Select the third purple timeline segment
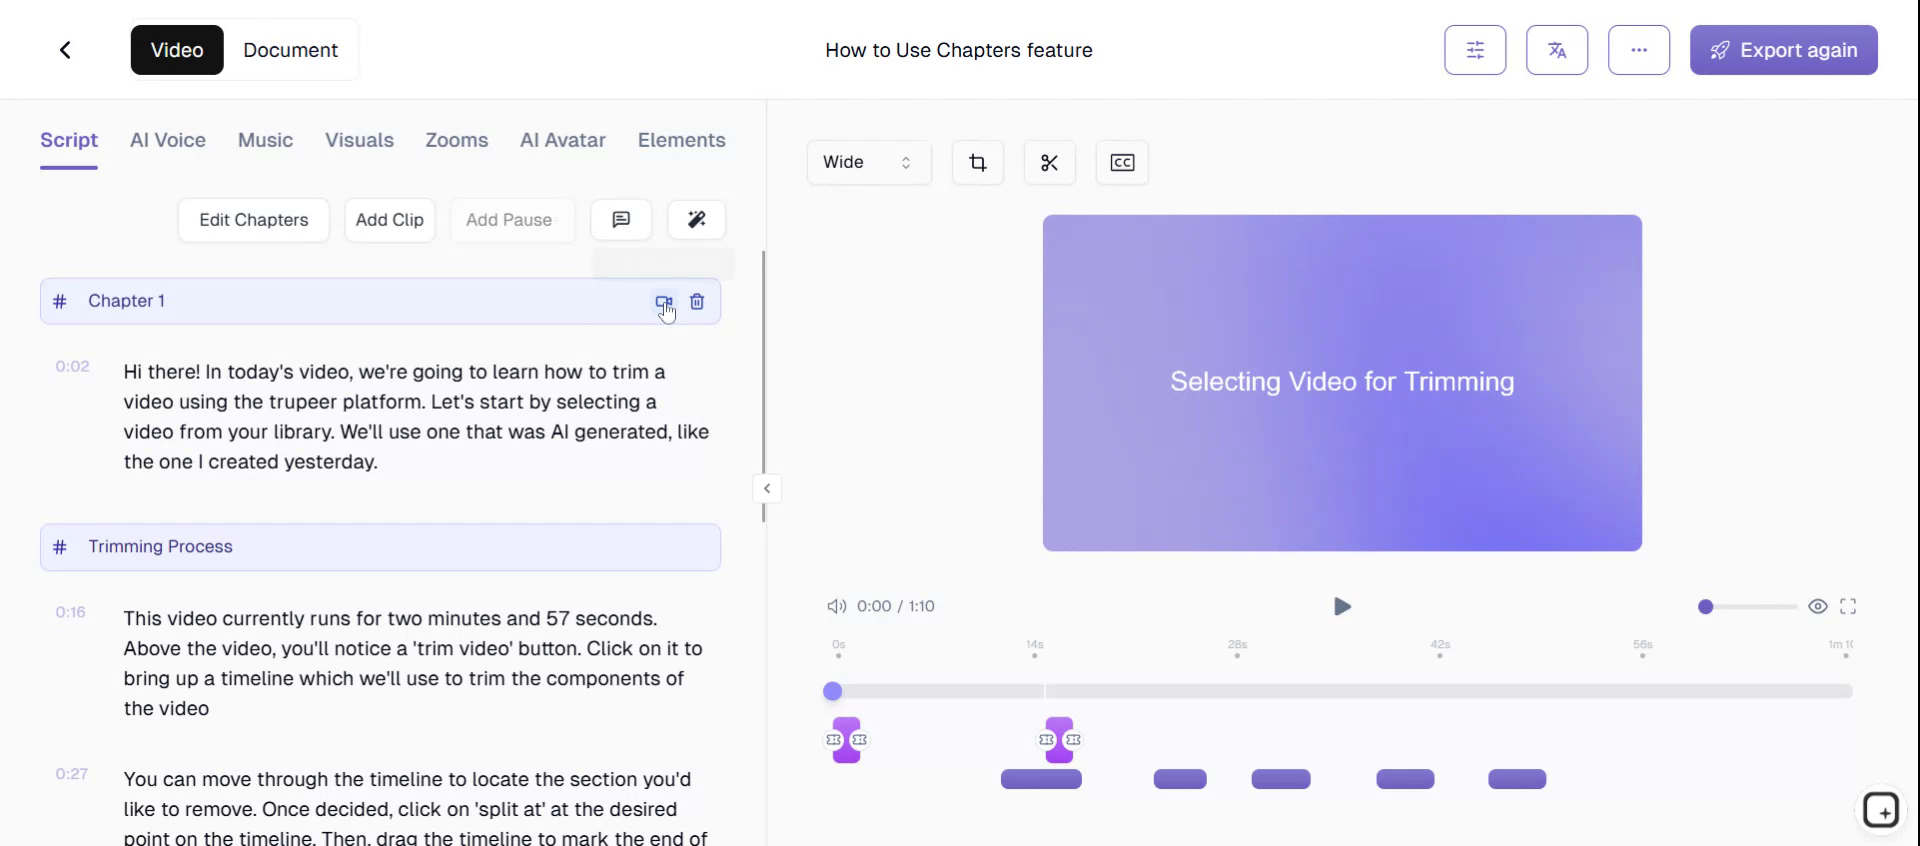 click(1281, 779)
